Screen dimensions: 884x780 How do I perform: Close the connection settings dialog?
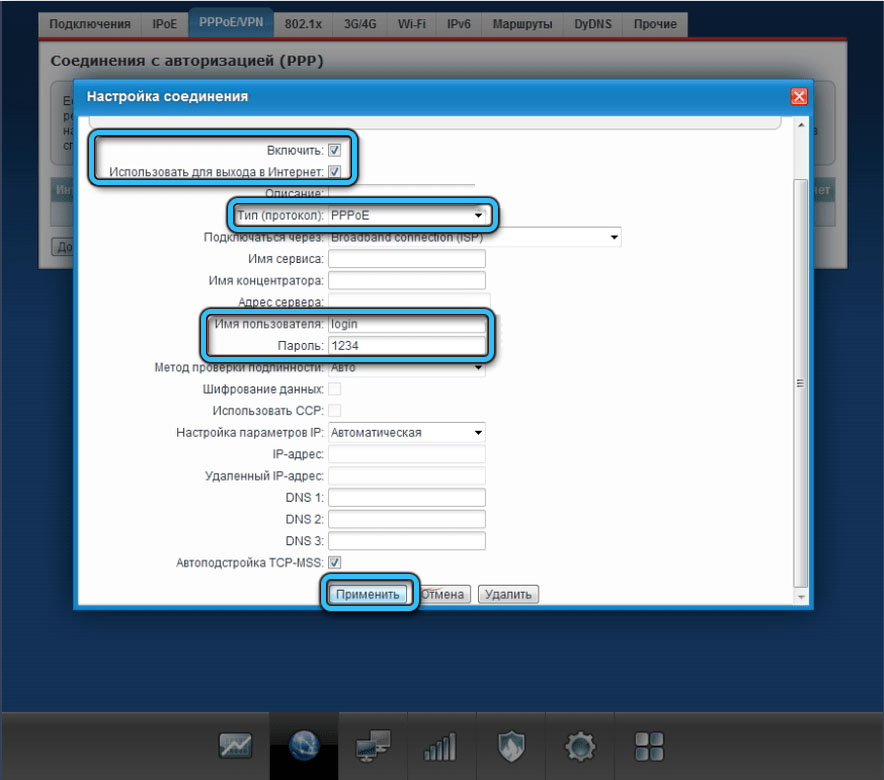[x=799, y=96]
